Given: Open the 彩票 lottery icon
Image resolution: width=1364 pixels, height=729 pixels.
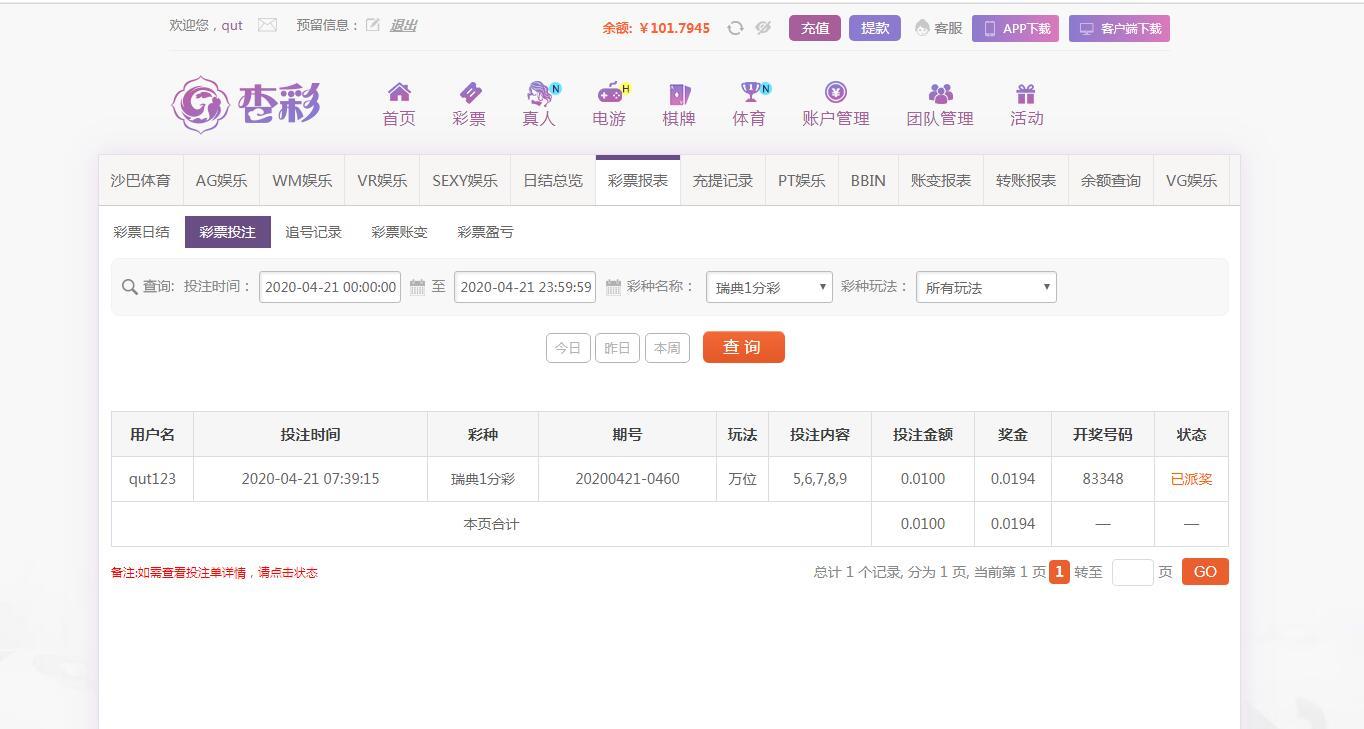Looking at the screenshot, I should (x=469, y=94).
